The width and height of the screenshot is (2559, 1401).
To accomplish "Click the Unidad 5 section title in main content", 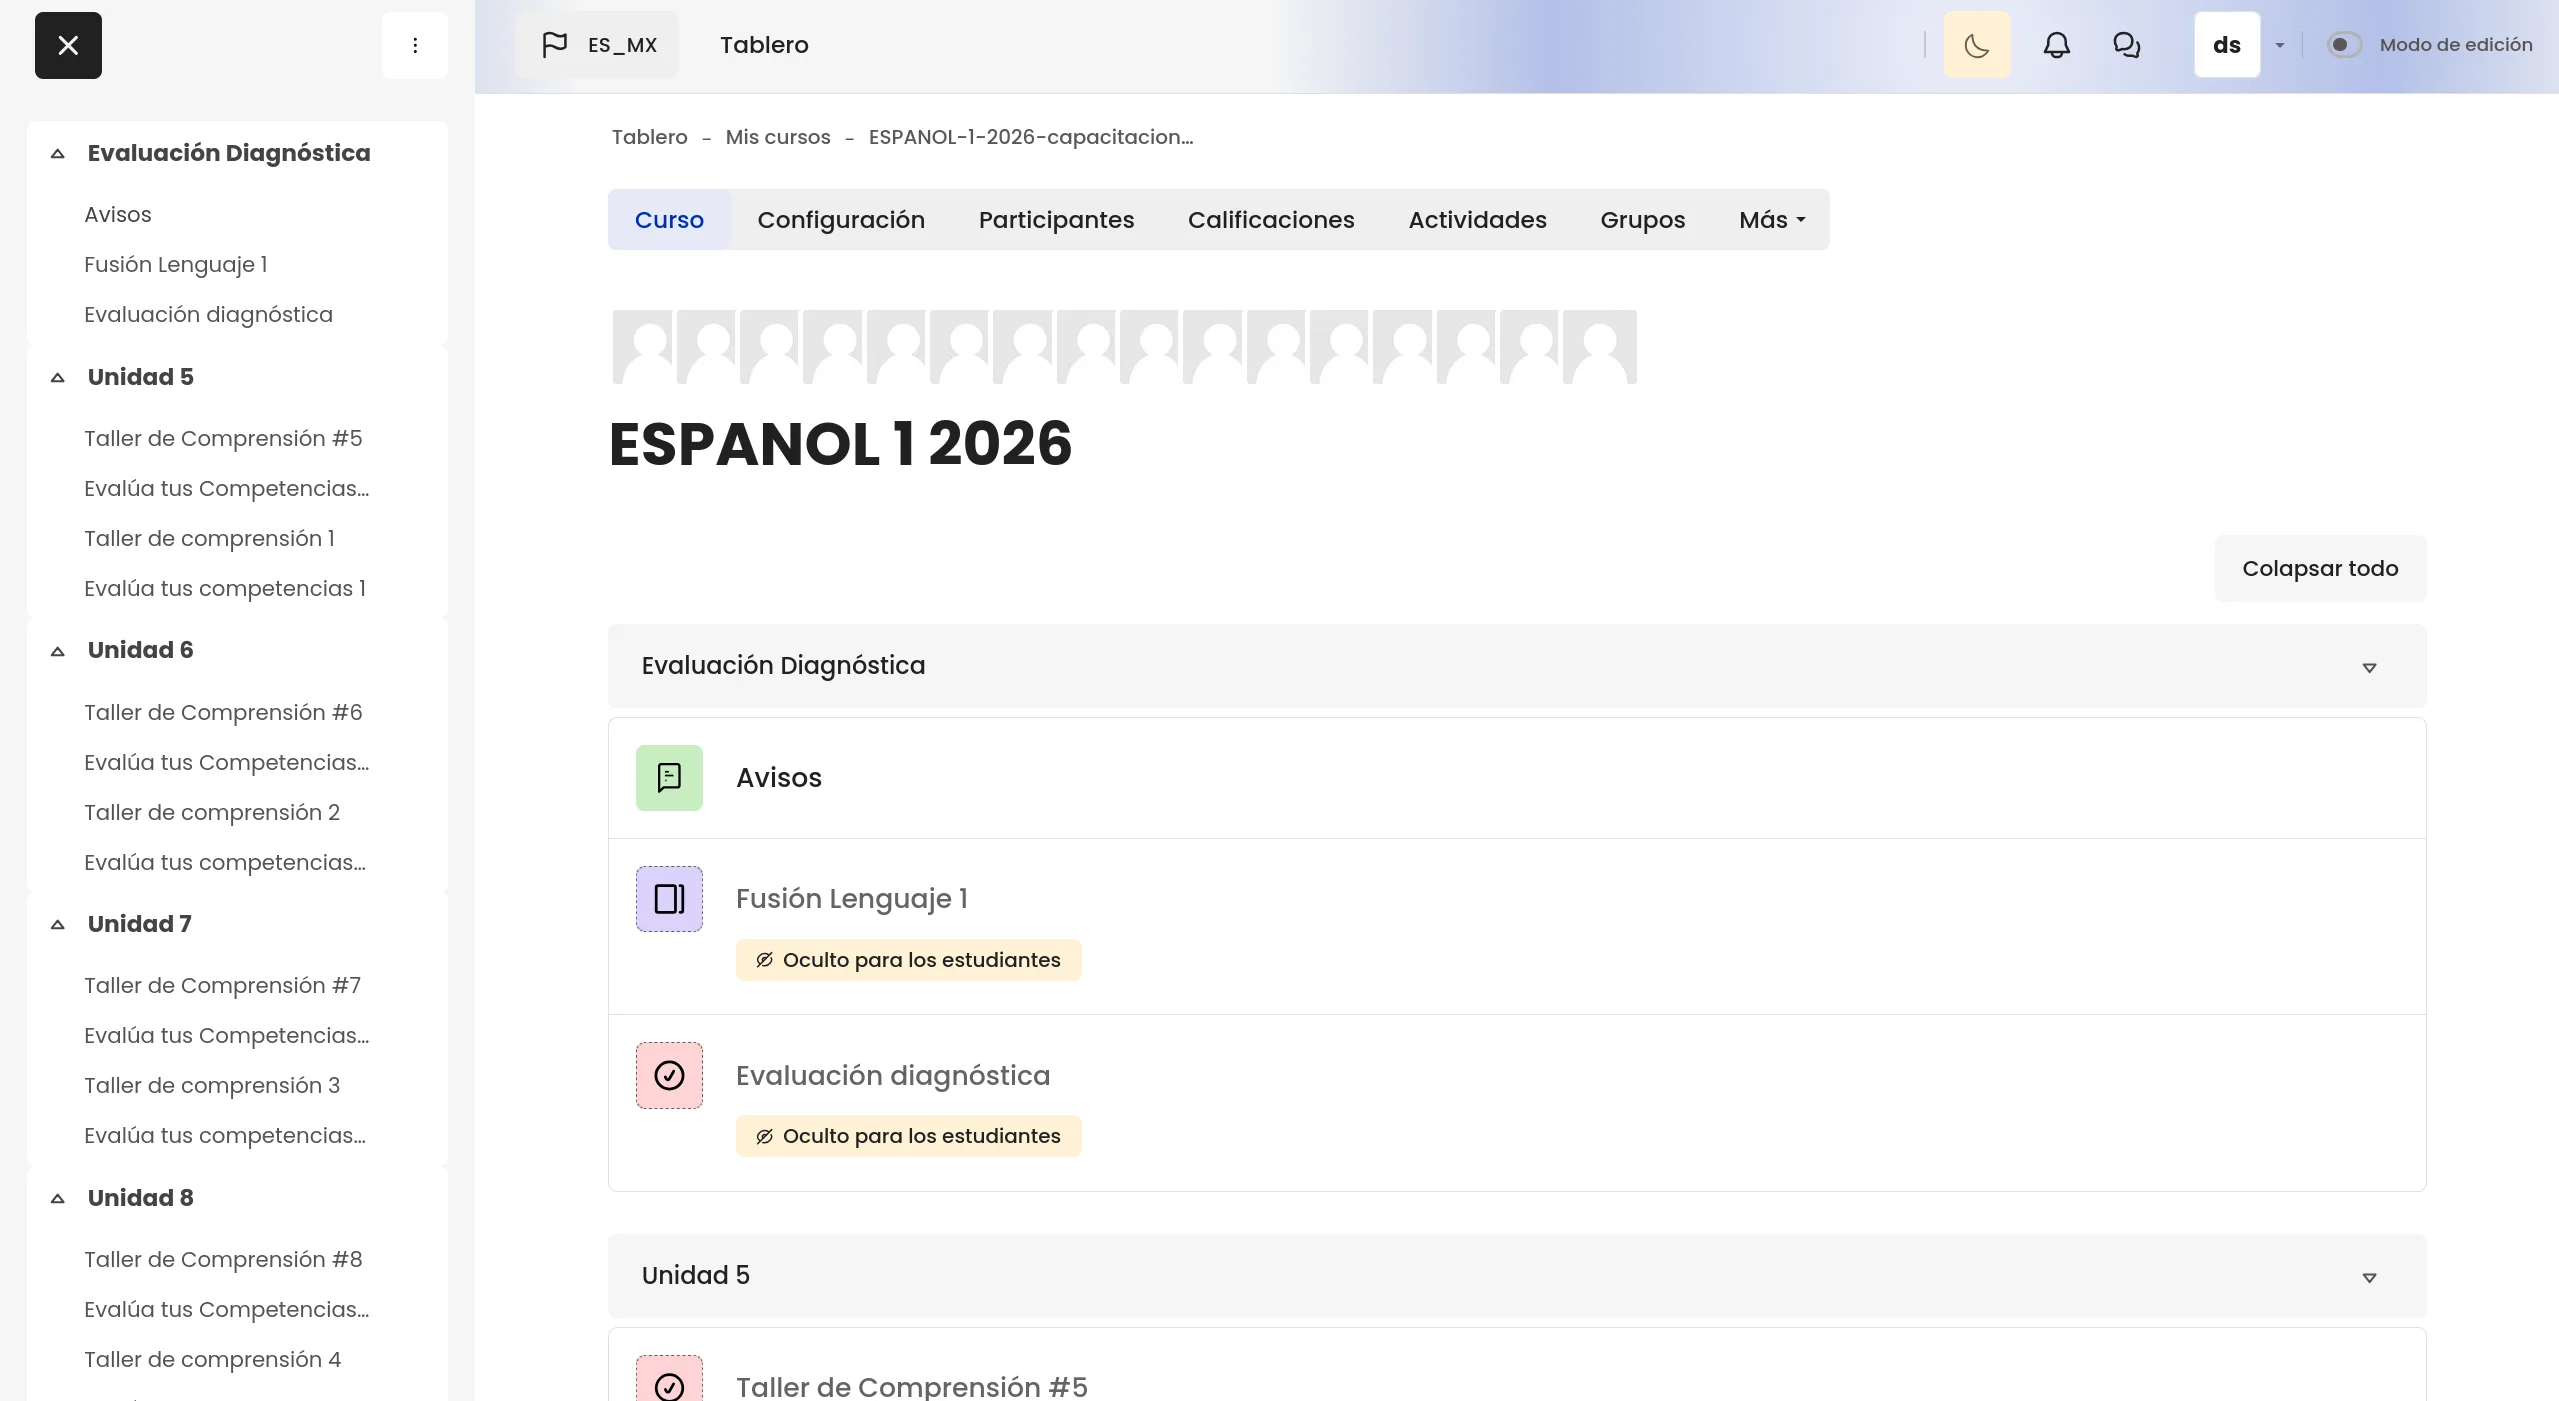I will 696,1276.
